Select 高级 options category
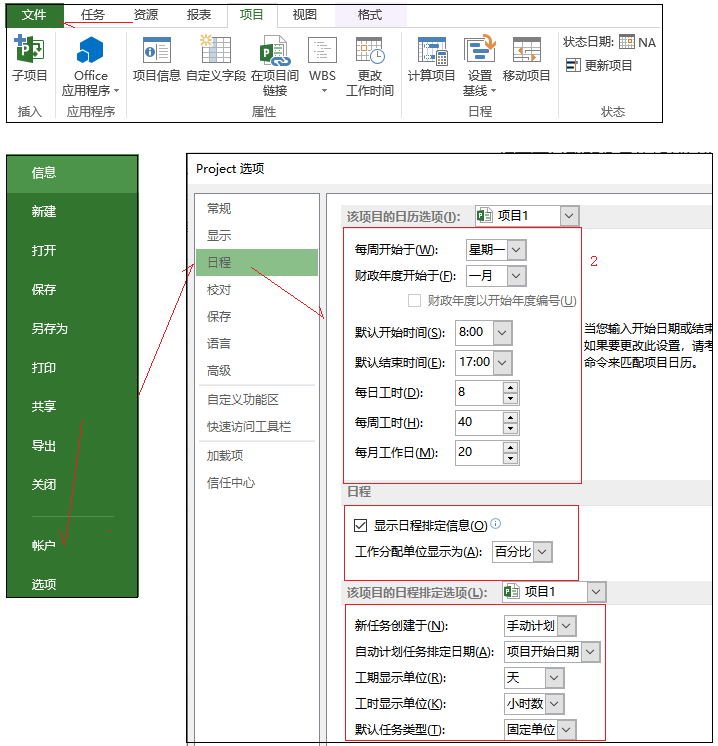This screenshot has height=746, width=718. pos(257,371)
